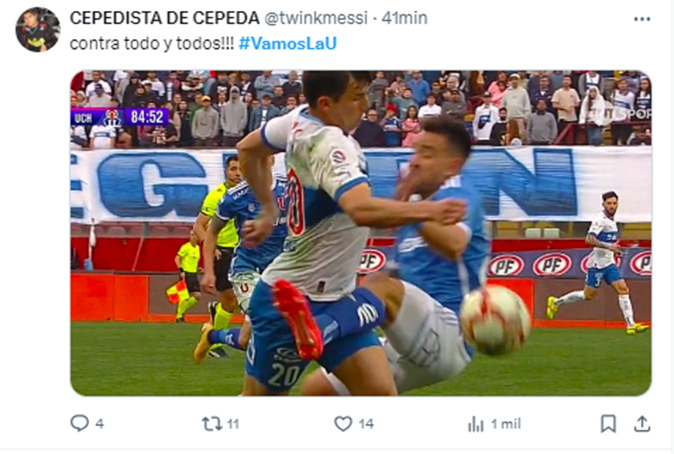
Task: Open the reply speech bubble icon
Action: (x=80, y=423)
